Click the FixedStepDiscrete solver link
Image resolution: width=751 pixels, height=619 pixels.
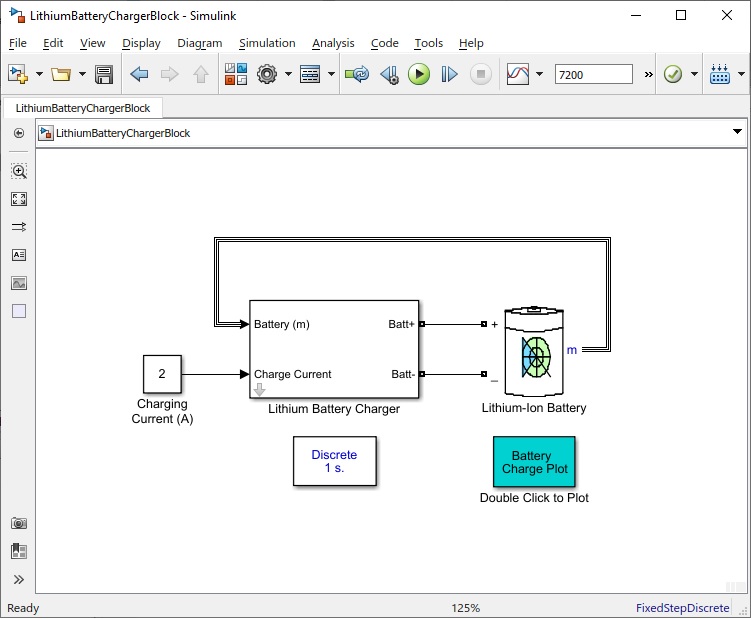pyautogui.click(x=682, y=608)
